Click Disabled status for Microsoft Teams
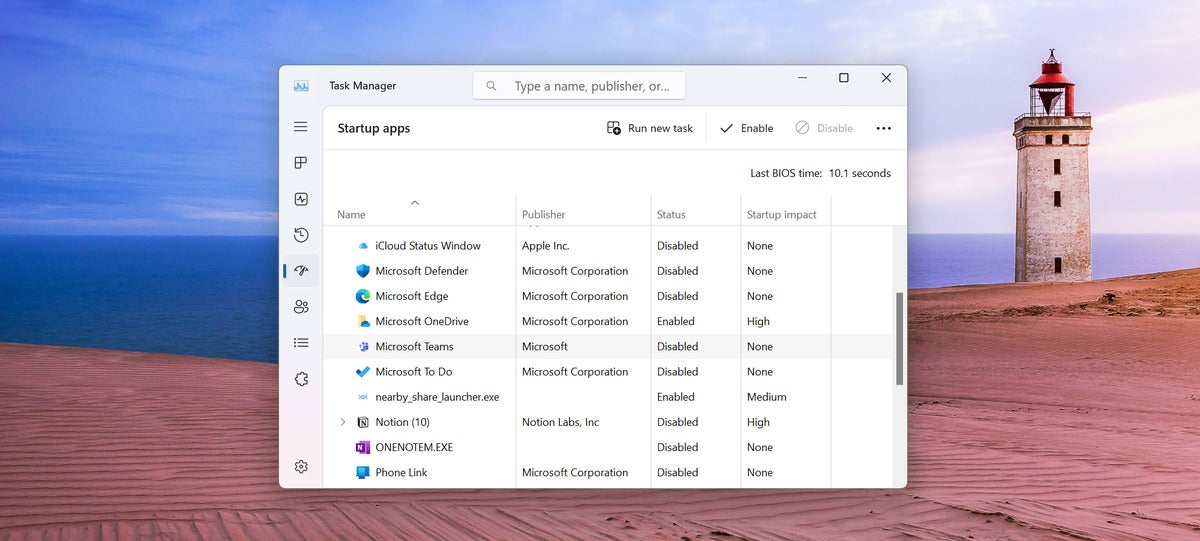Image resolution: width=1200 pixels, height=541 pixels. click(x=677, y=347)
